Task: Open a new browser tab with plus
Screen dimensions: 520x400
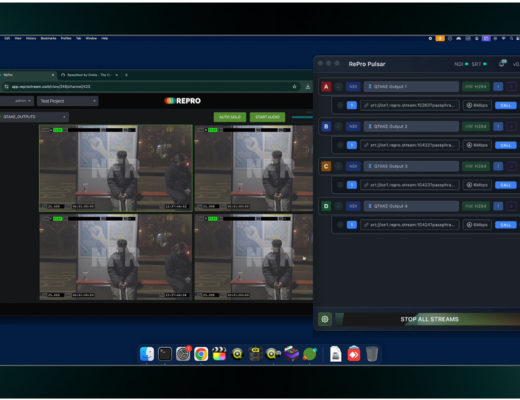Action: click(x=126, y=75)
